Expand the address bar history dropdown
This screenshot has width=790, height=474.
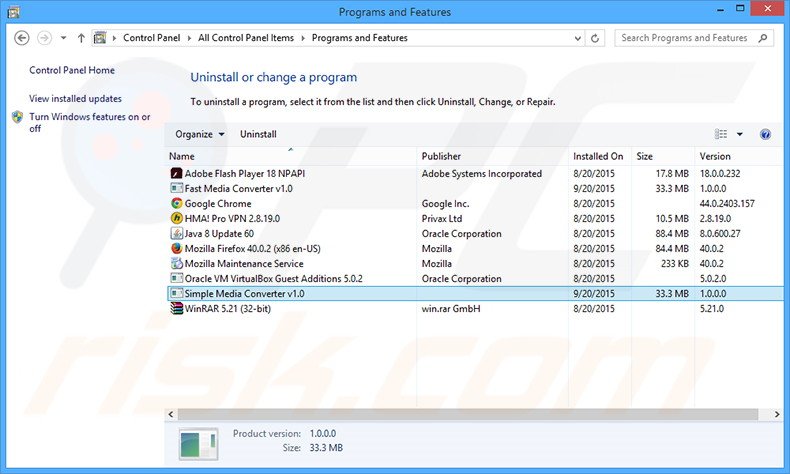pyautogui.click(x=577, y=38)
